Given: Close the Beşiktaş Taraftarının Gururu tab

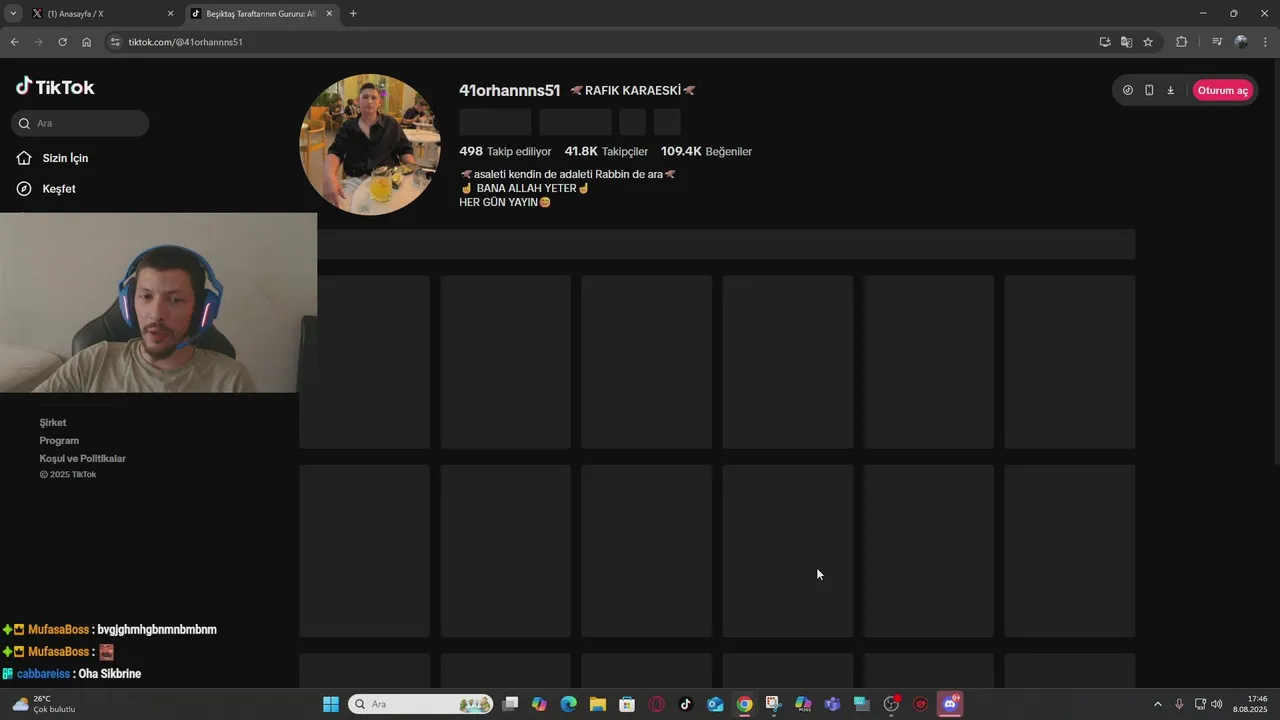Looking at the screenshot, I should (x=329, y=14).
